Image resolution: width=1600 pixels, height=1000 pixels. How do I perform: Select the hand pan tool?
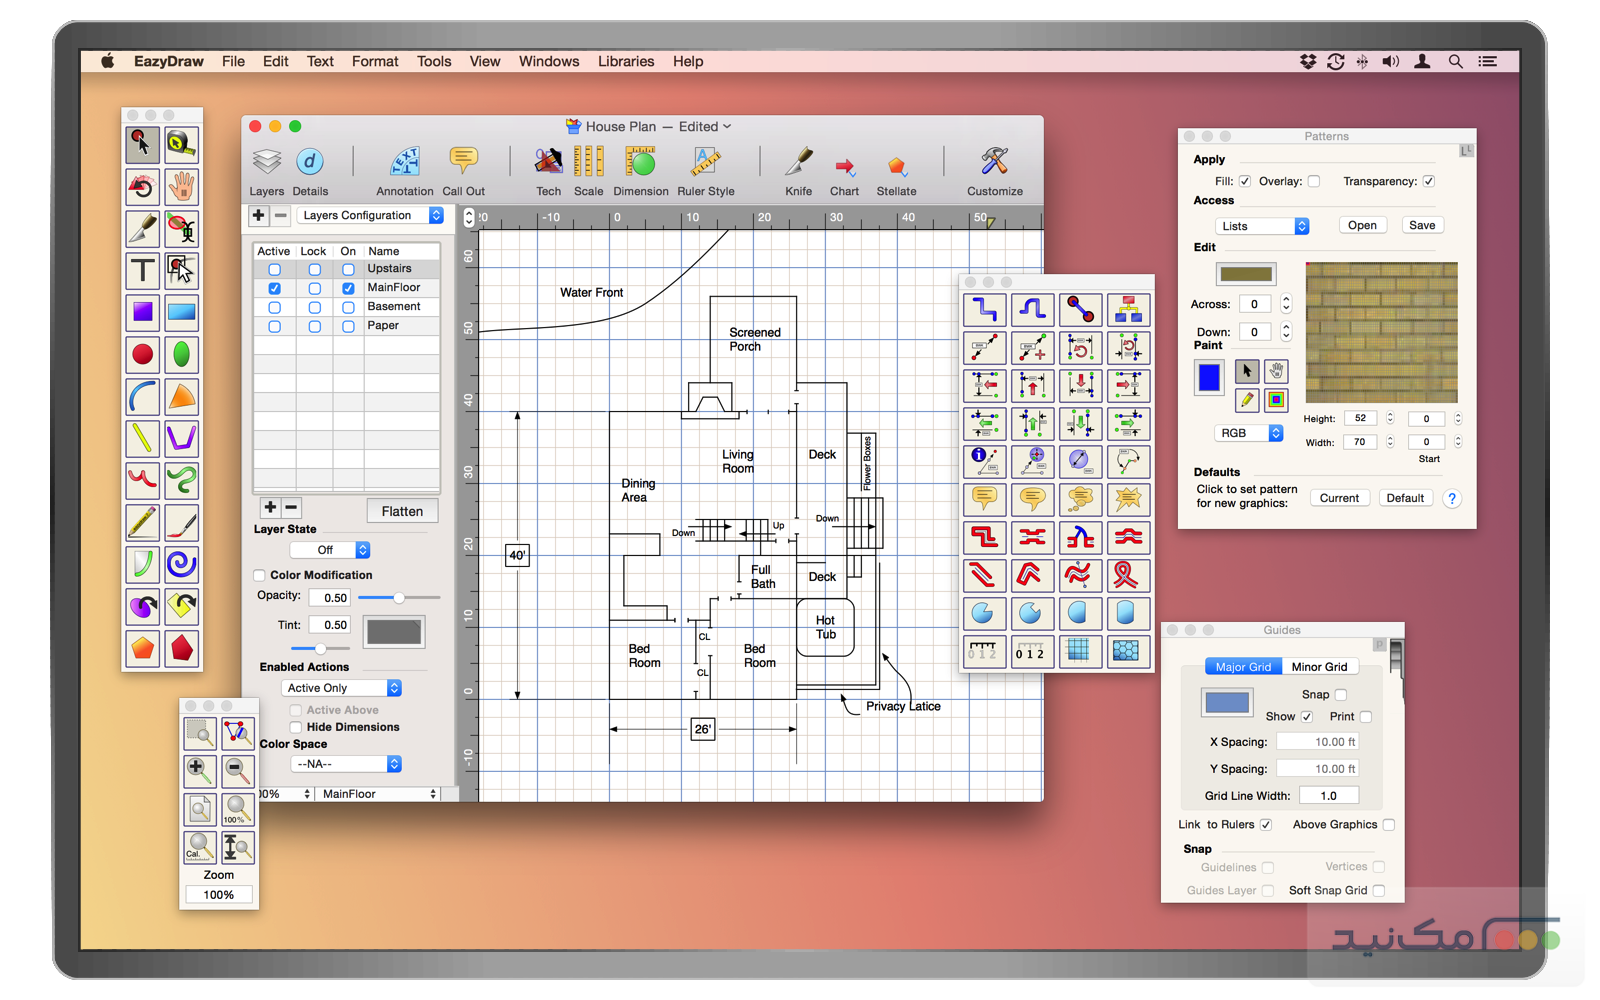coord(181,186)
